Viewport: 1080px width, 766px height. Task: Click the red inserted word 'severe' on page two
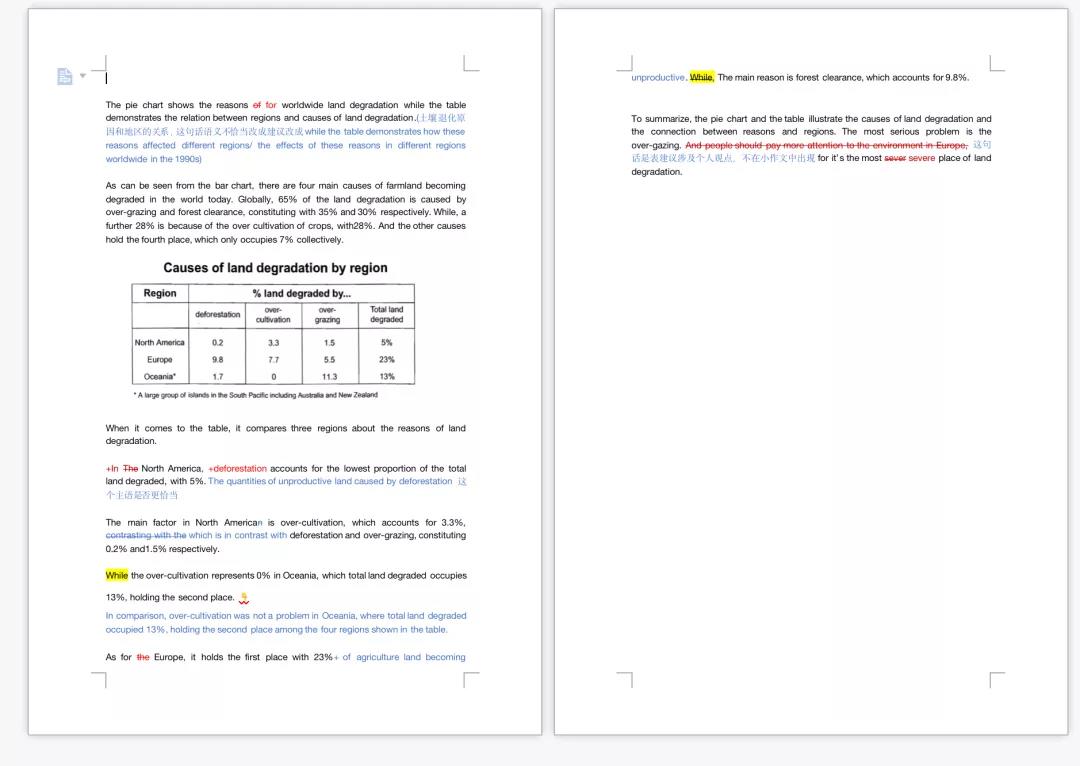point(921,158)
